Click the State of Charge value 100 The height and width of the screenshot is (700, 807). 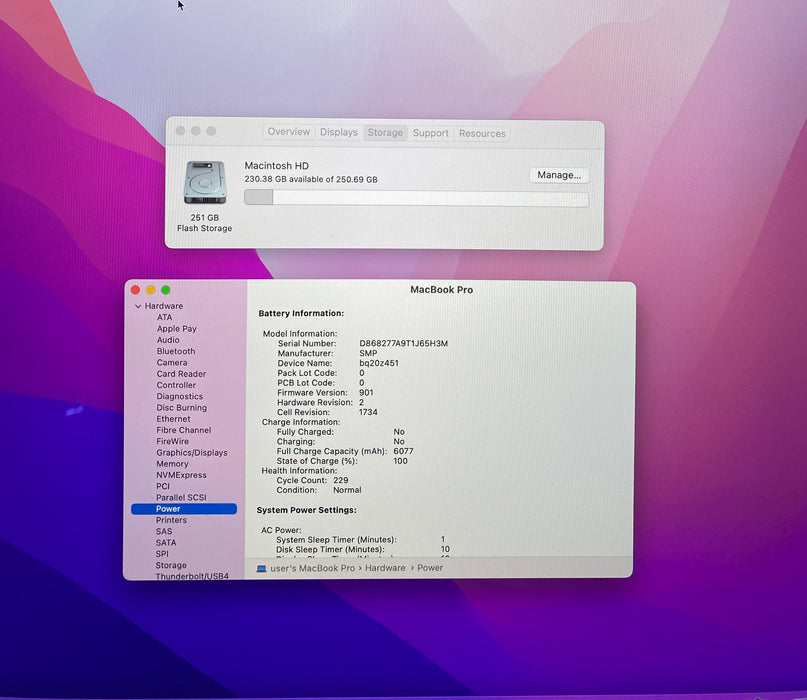(x=400, y=461)
